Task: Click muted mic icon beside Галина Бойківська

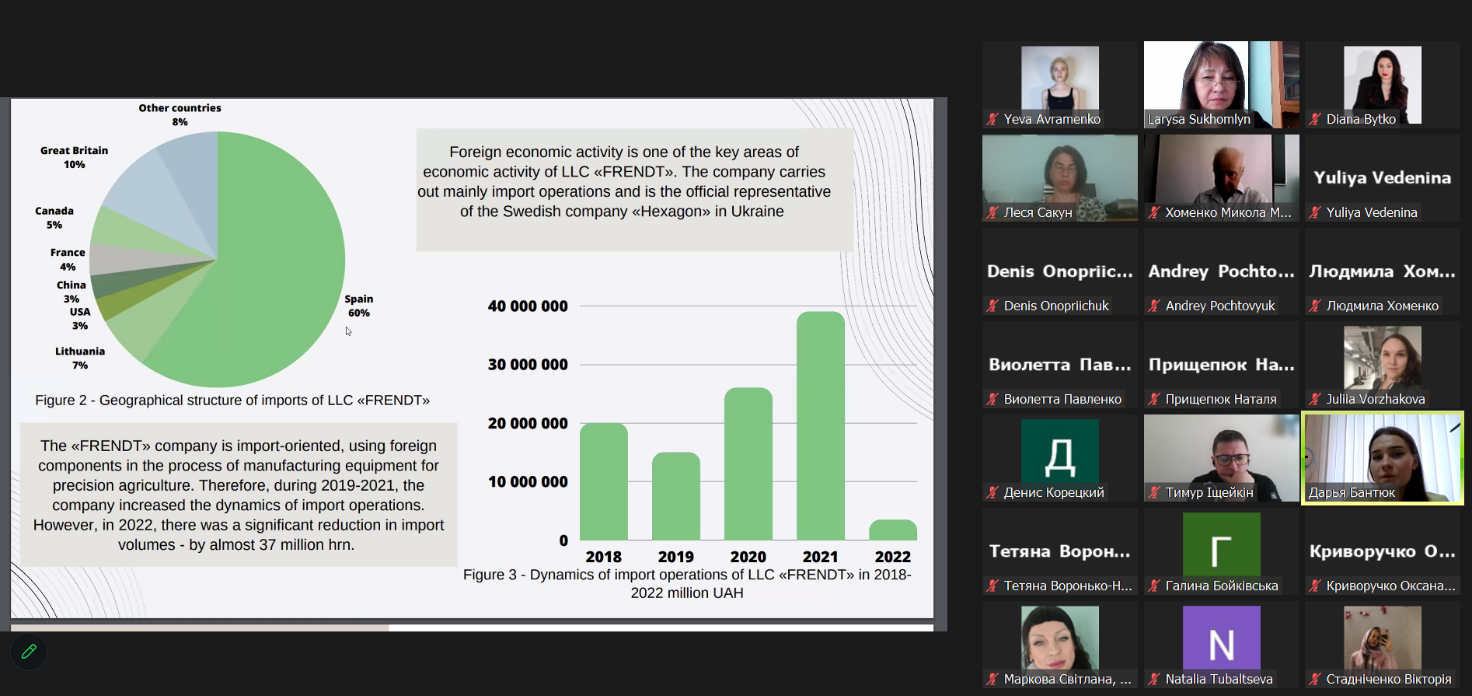Action: [x=1155, y=586]
